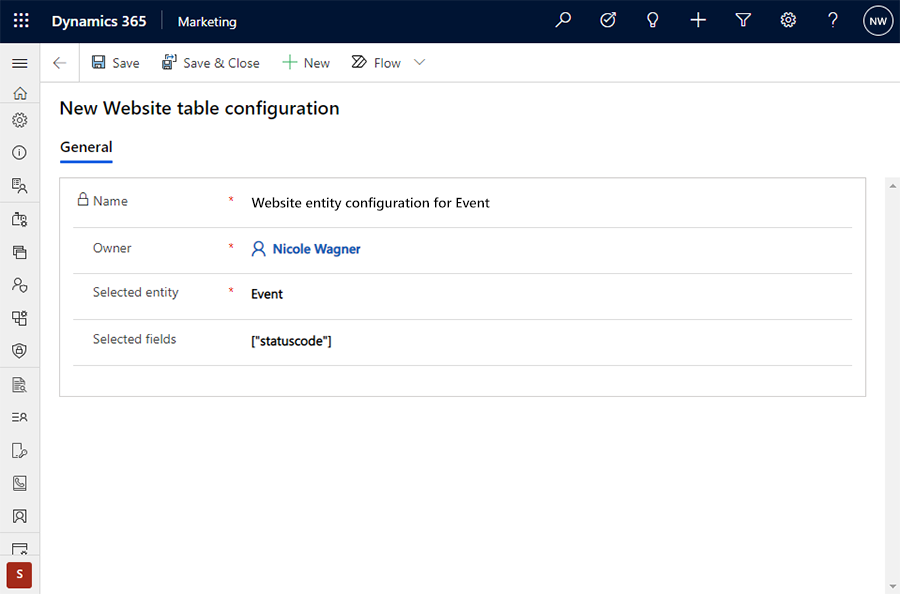Toggle the hamburger site map menu

(20, 63)
